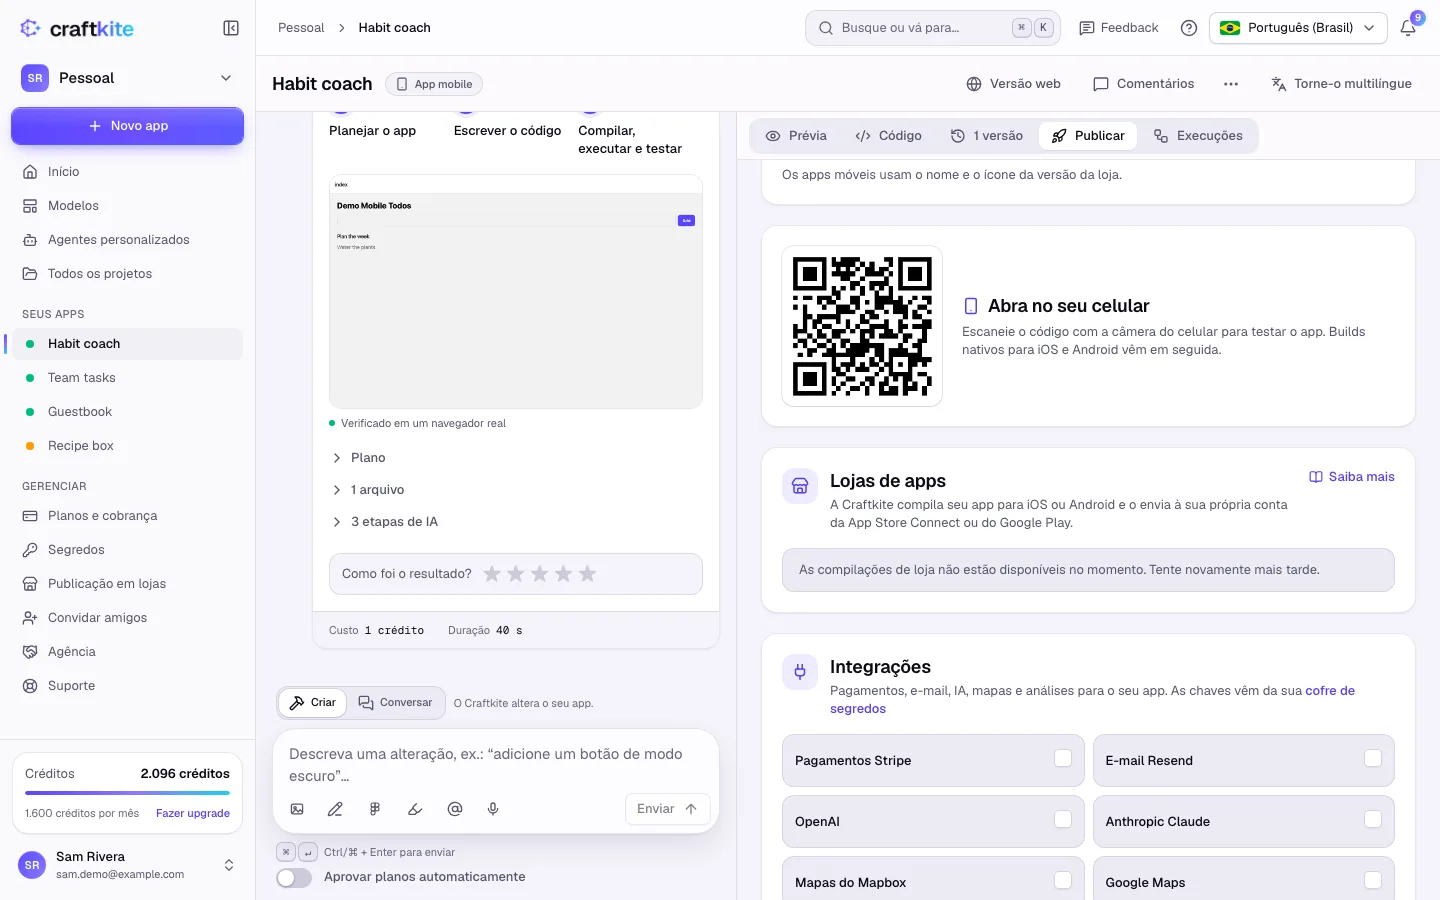Screen dimensions: 1440x900
Task: Enable the Anthropic Claude integration checkbox
Action: [x=1373, y=820]
